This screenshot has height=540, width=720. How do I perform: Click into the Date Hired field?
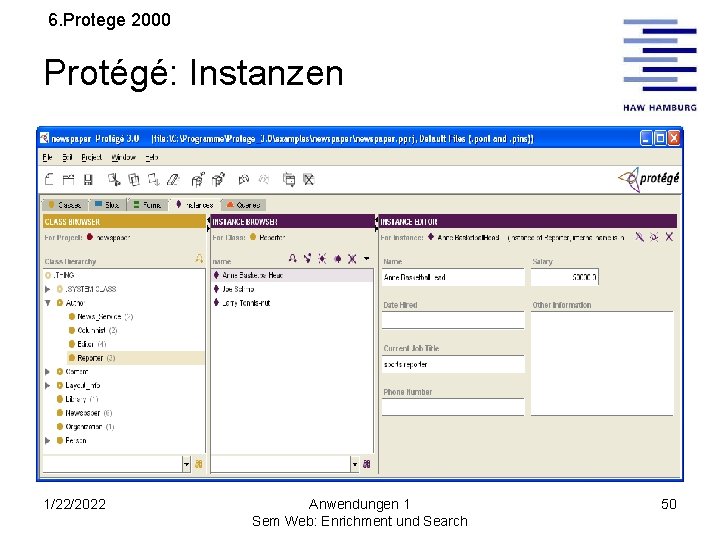453,320
